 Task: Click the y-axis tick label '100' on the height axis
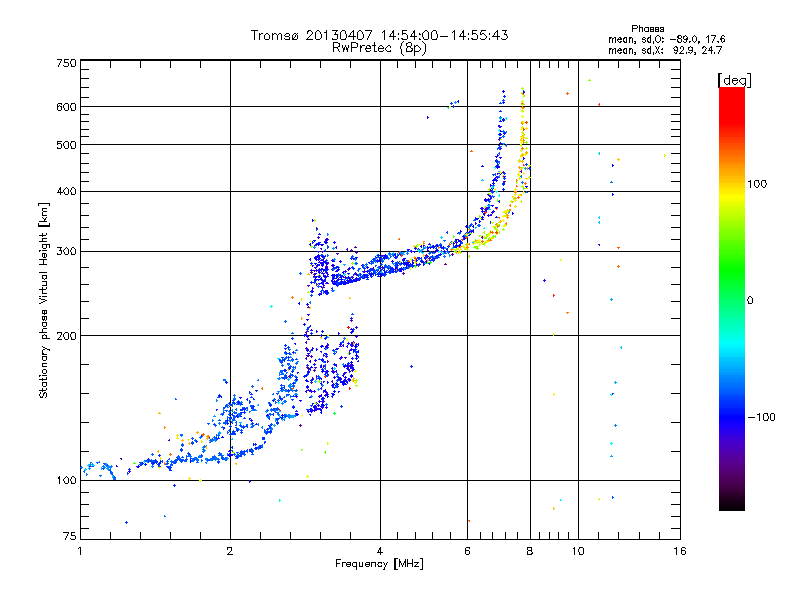point(66,480)
